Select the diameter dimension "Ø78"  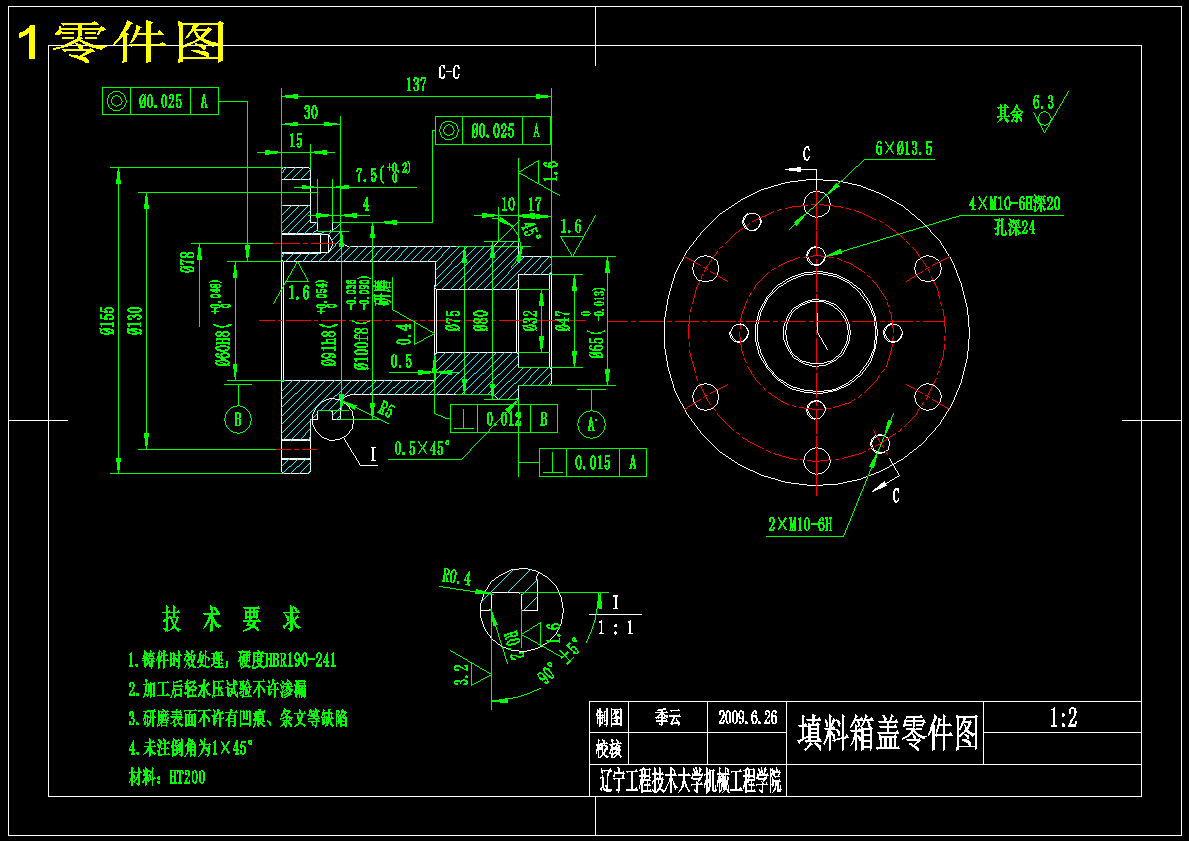(x=187, y=262)
